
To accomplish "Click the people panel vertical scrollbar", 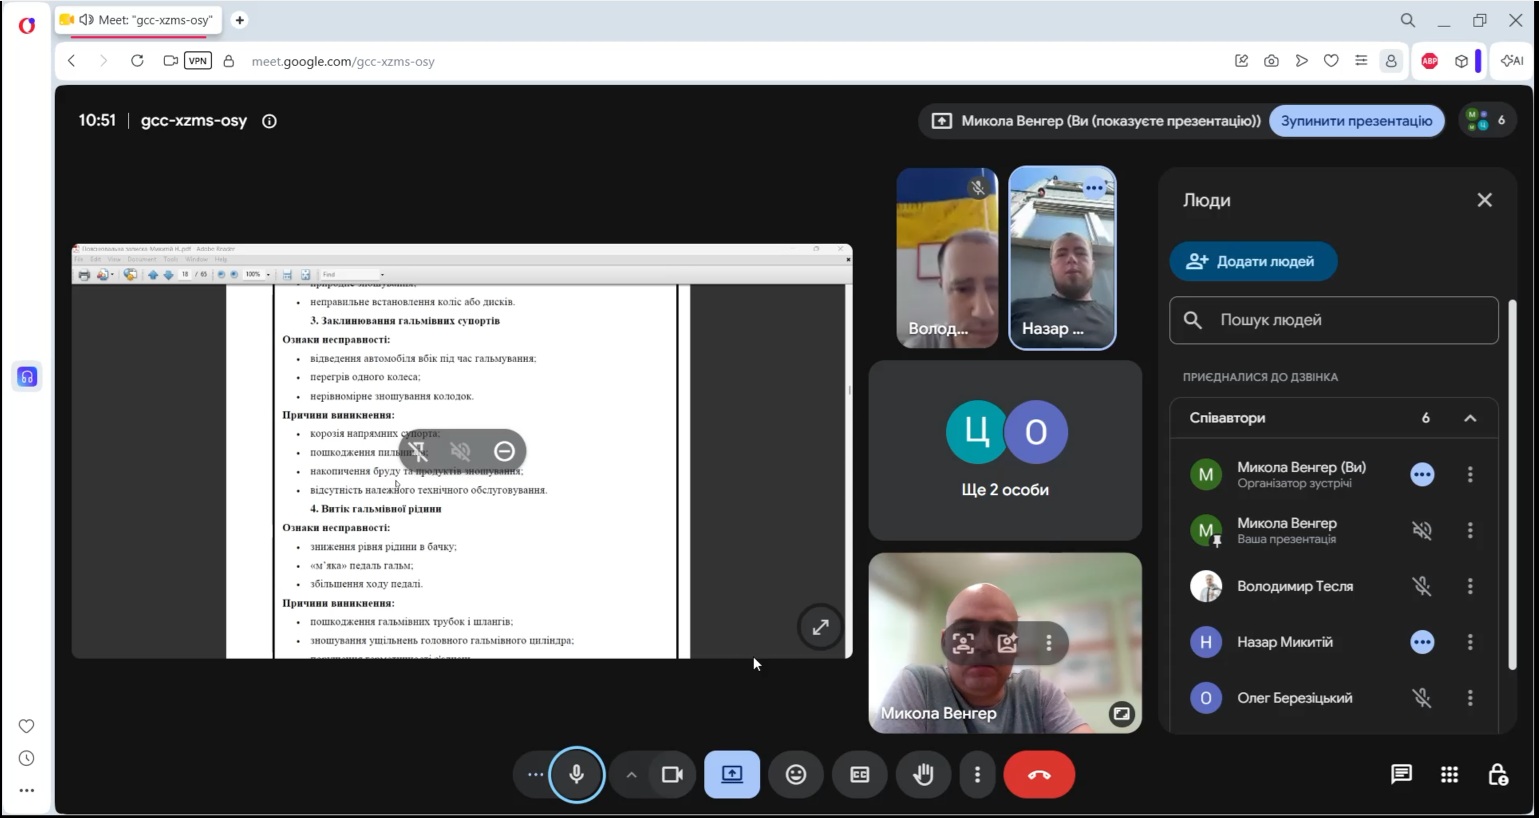I will coord(1513,485).
